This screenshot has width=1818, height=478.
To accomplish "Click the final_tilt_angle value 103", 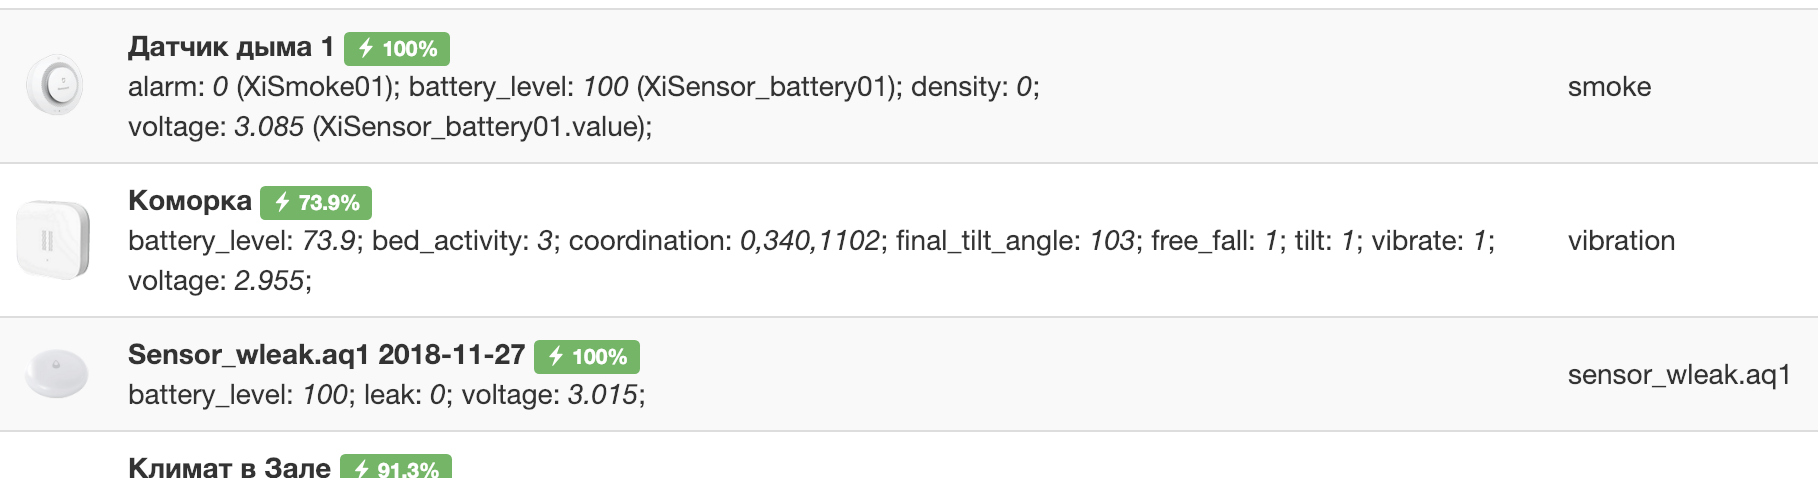I will [x=1112, y=241].
